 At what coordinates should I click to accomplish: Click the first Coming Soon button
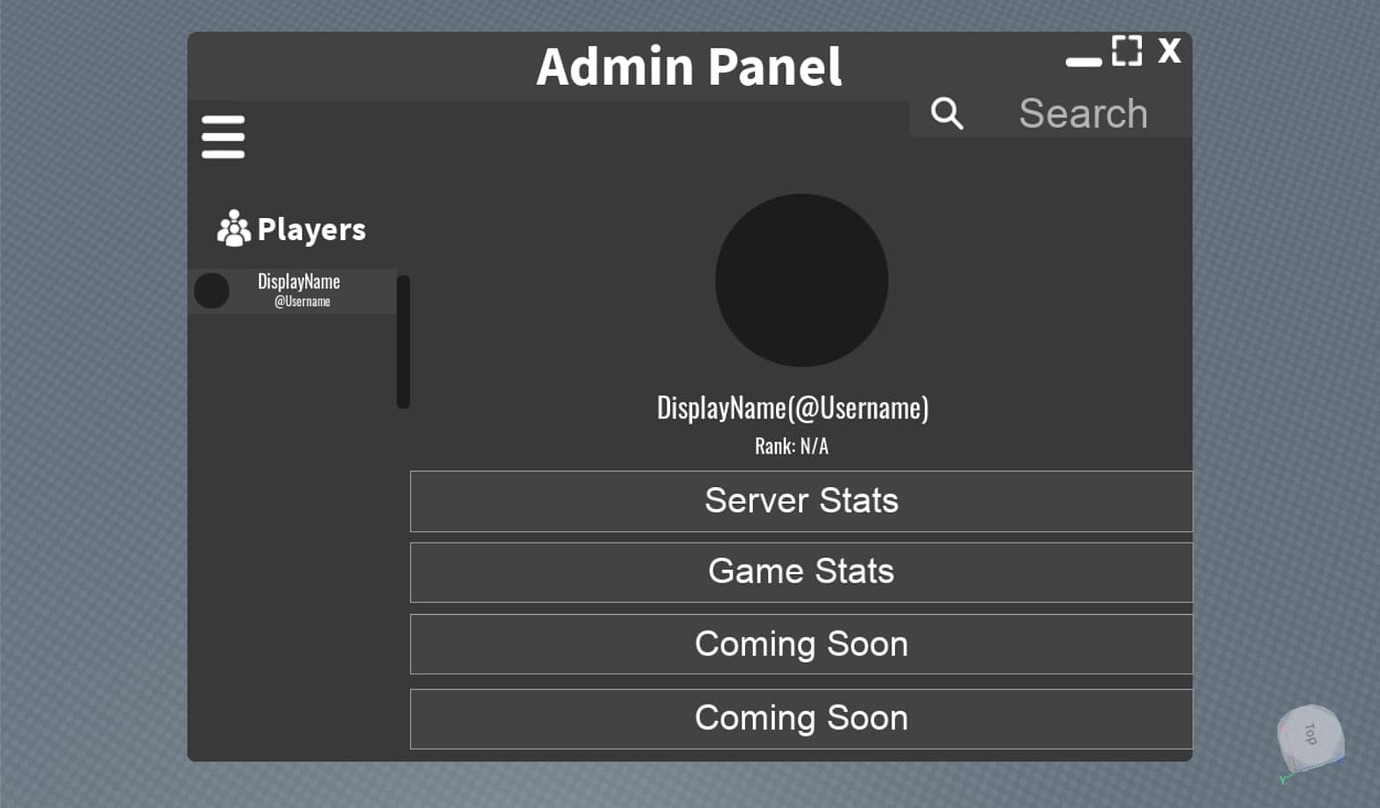800,643
